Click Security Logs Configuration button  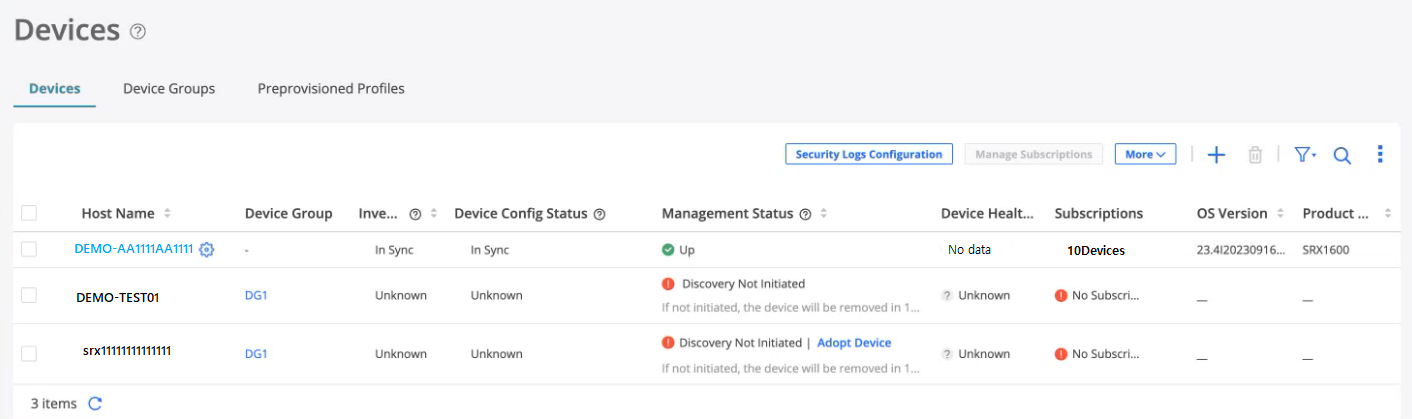(868, 154)
